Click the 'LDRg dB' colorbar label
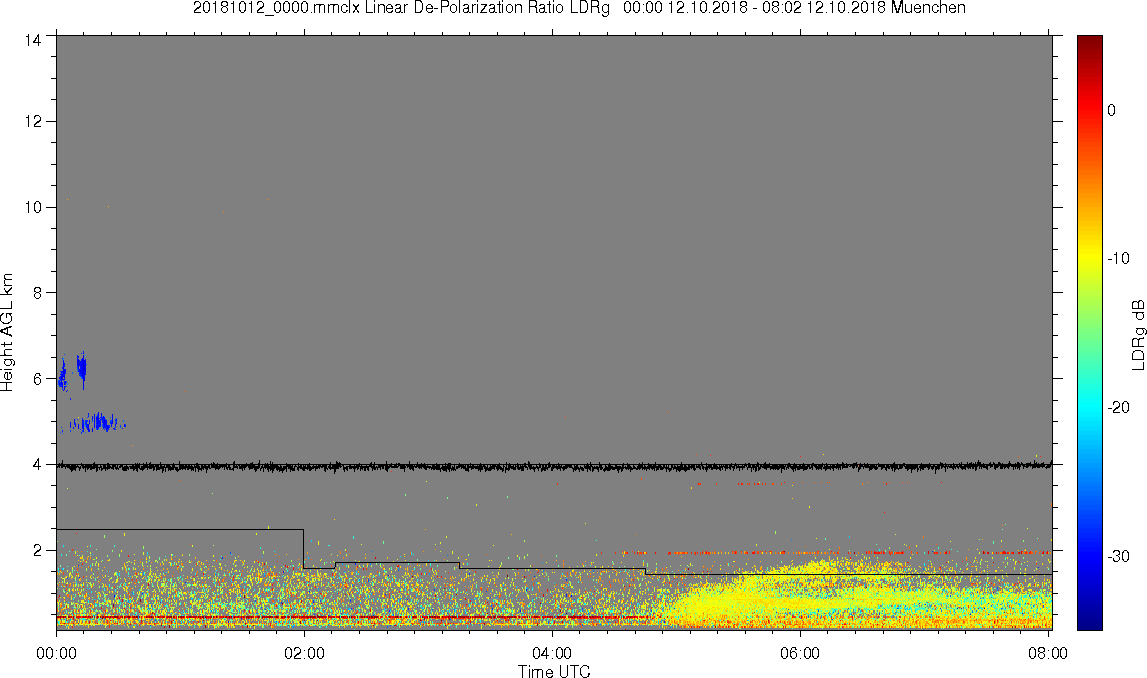 [x=1137, y=334]
